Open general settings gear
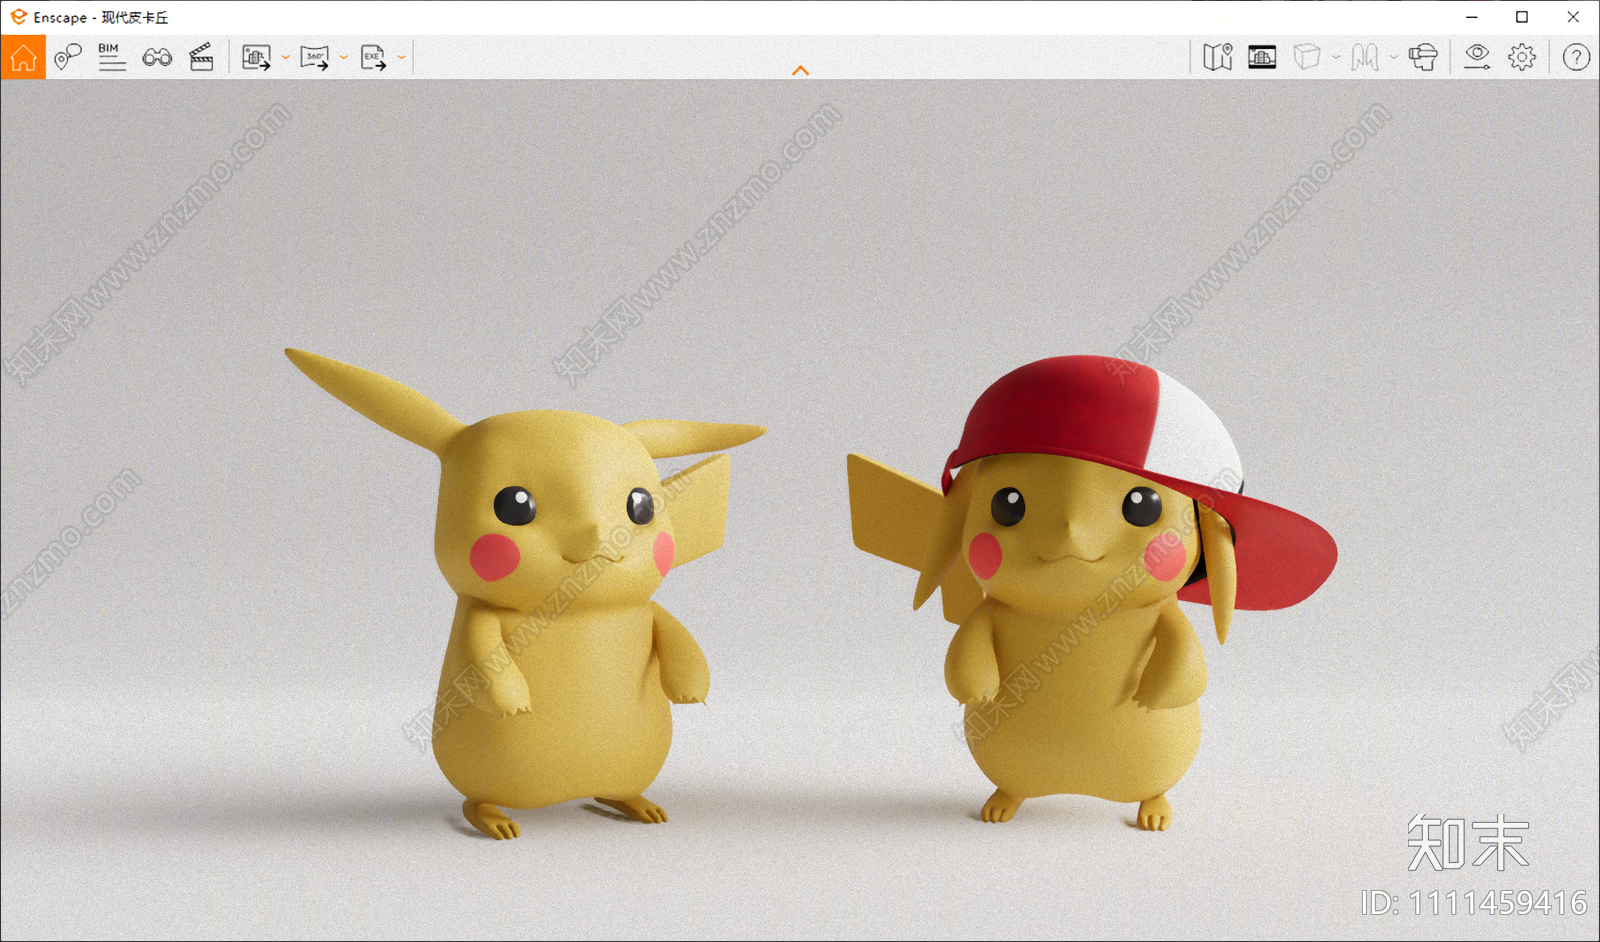1600x942 pixels. click(x=1522, y=57)
